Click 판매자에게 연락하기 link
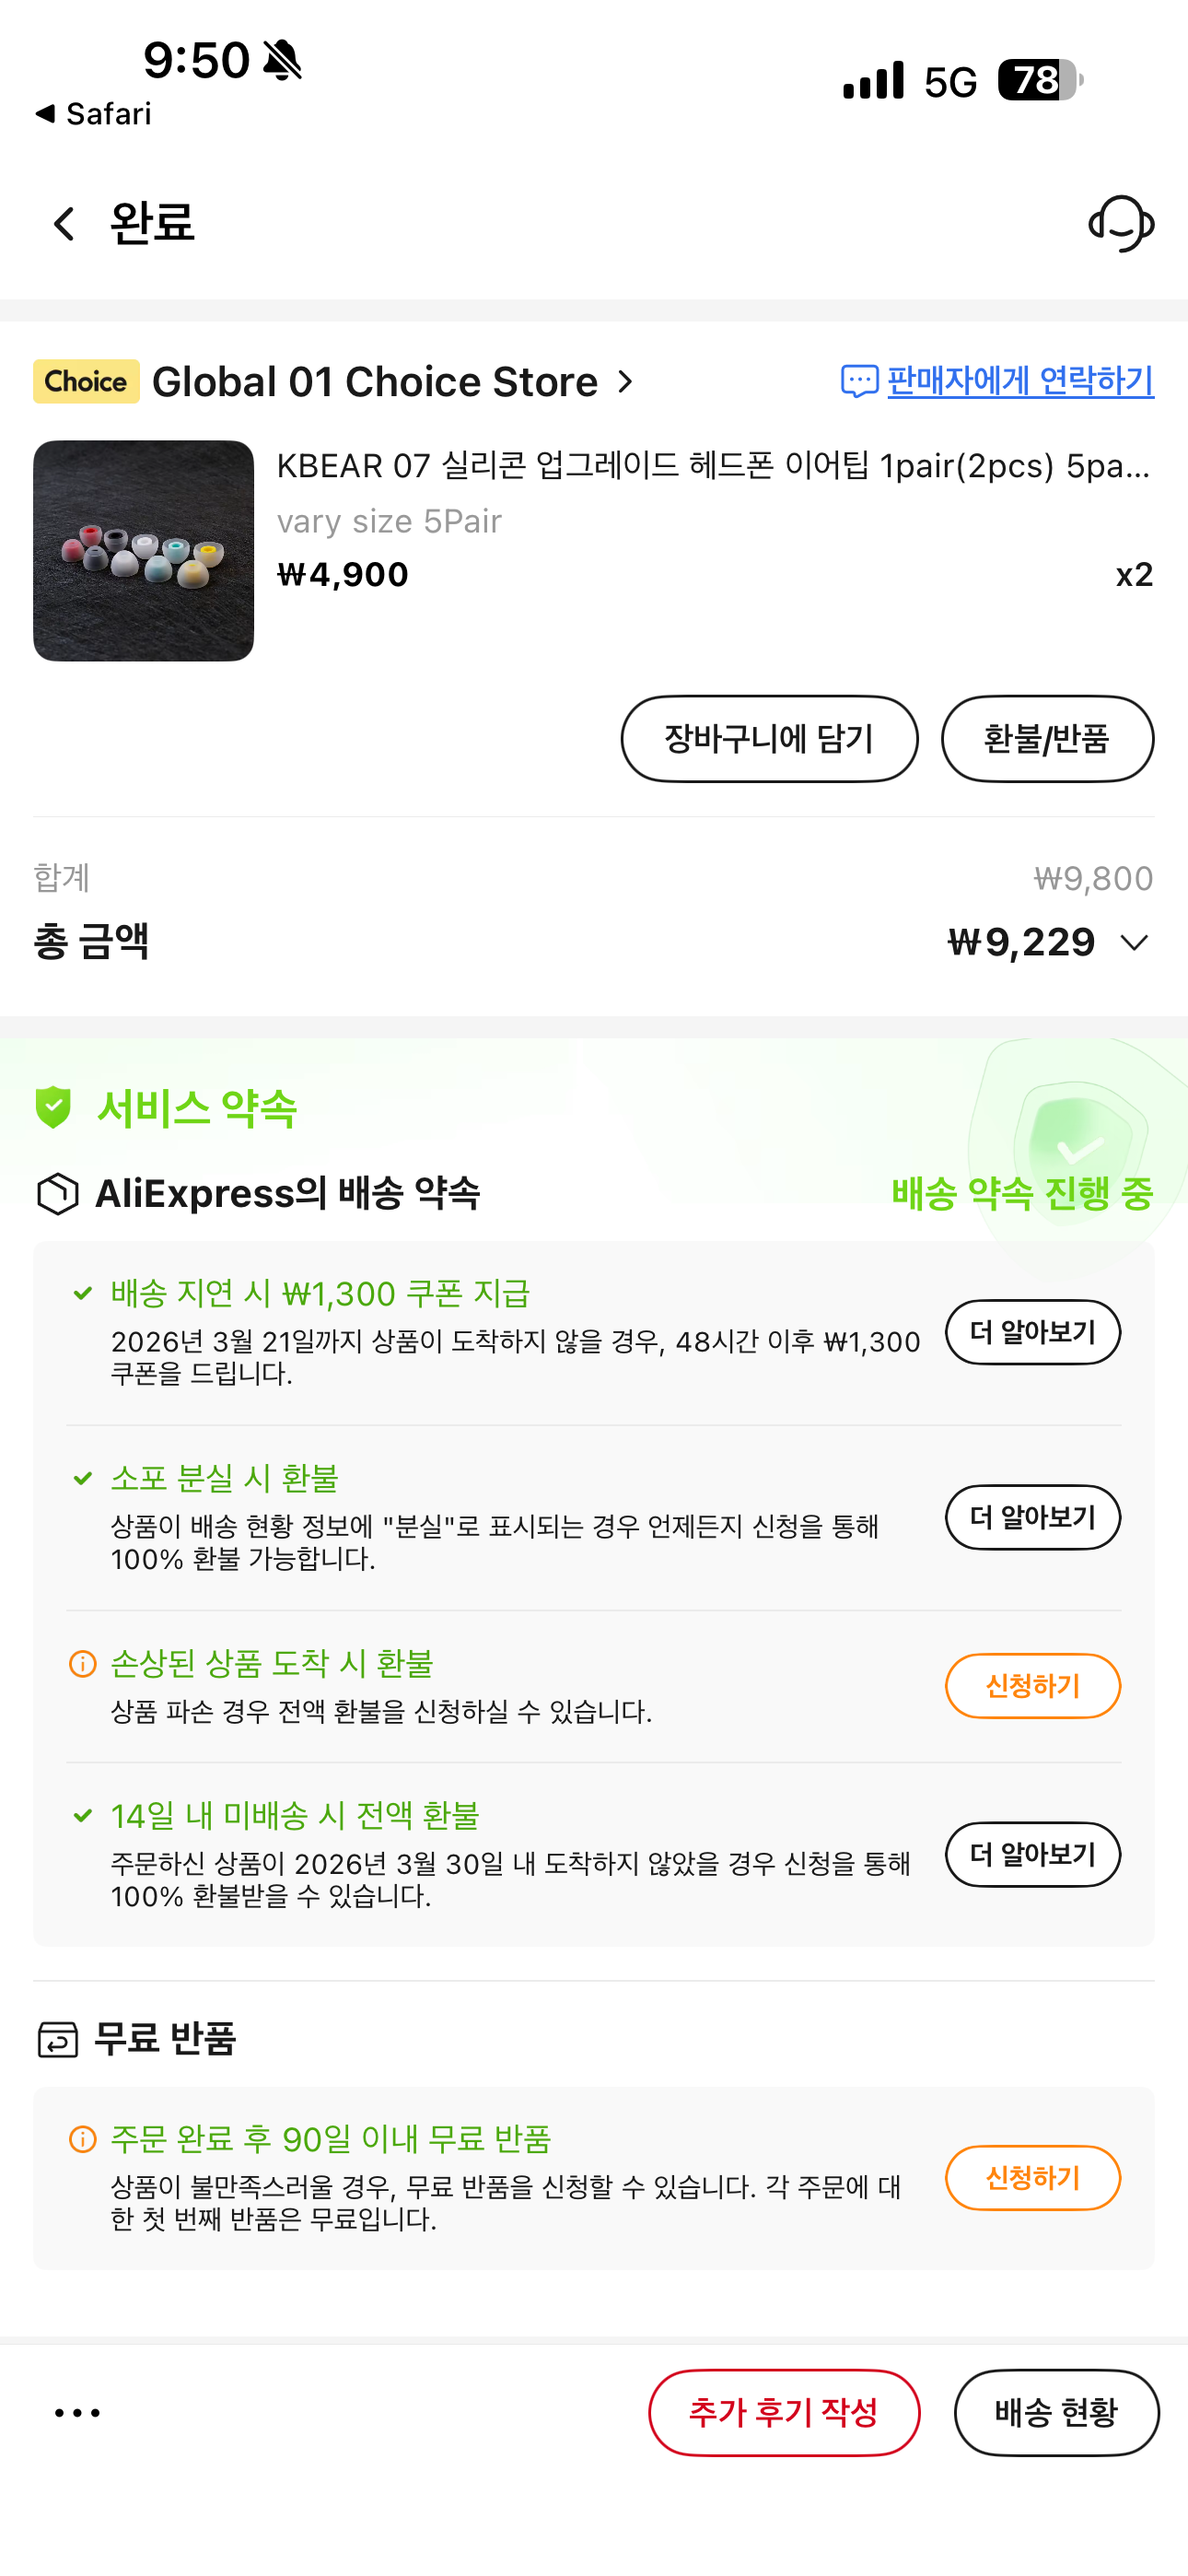 1020,380
